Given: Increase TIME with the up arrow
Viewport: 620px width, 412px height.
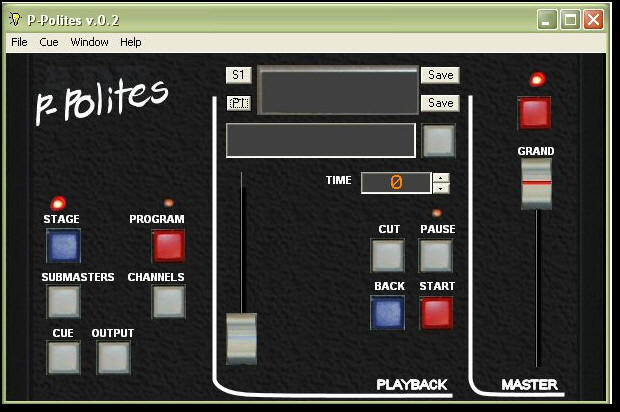Looking at the screenshot, I should click(x=441, y=178).
